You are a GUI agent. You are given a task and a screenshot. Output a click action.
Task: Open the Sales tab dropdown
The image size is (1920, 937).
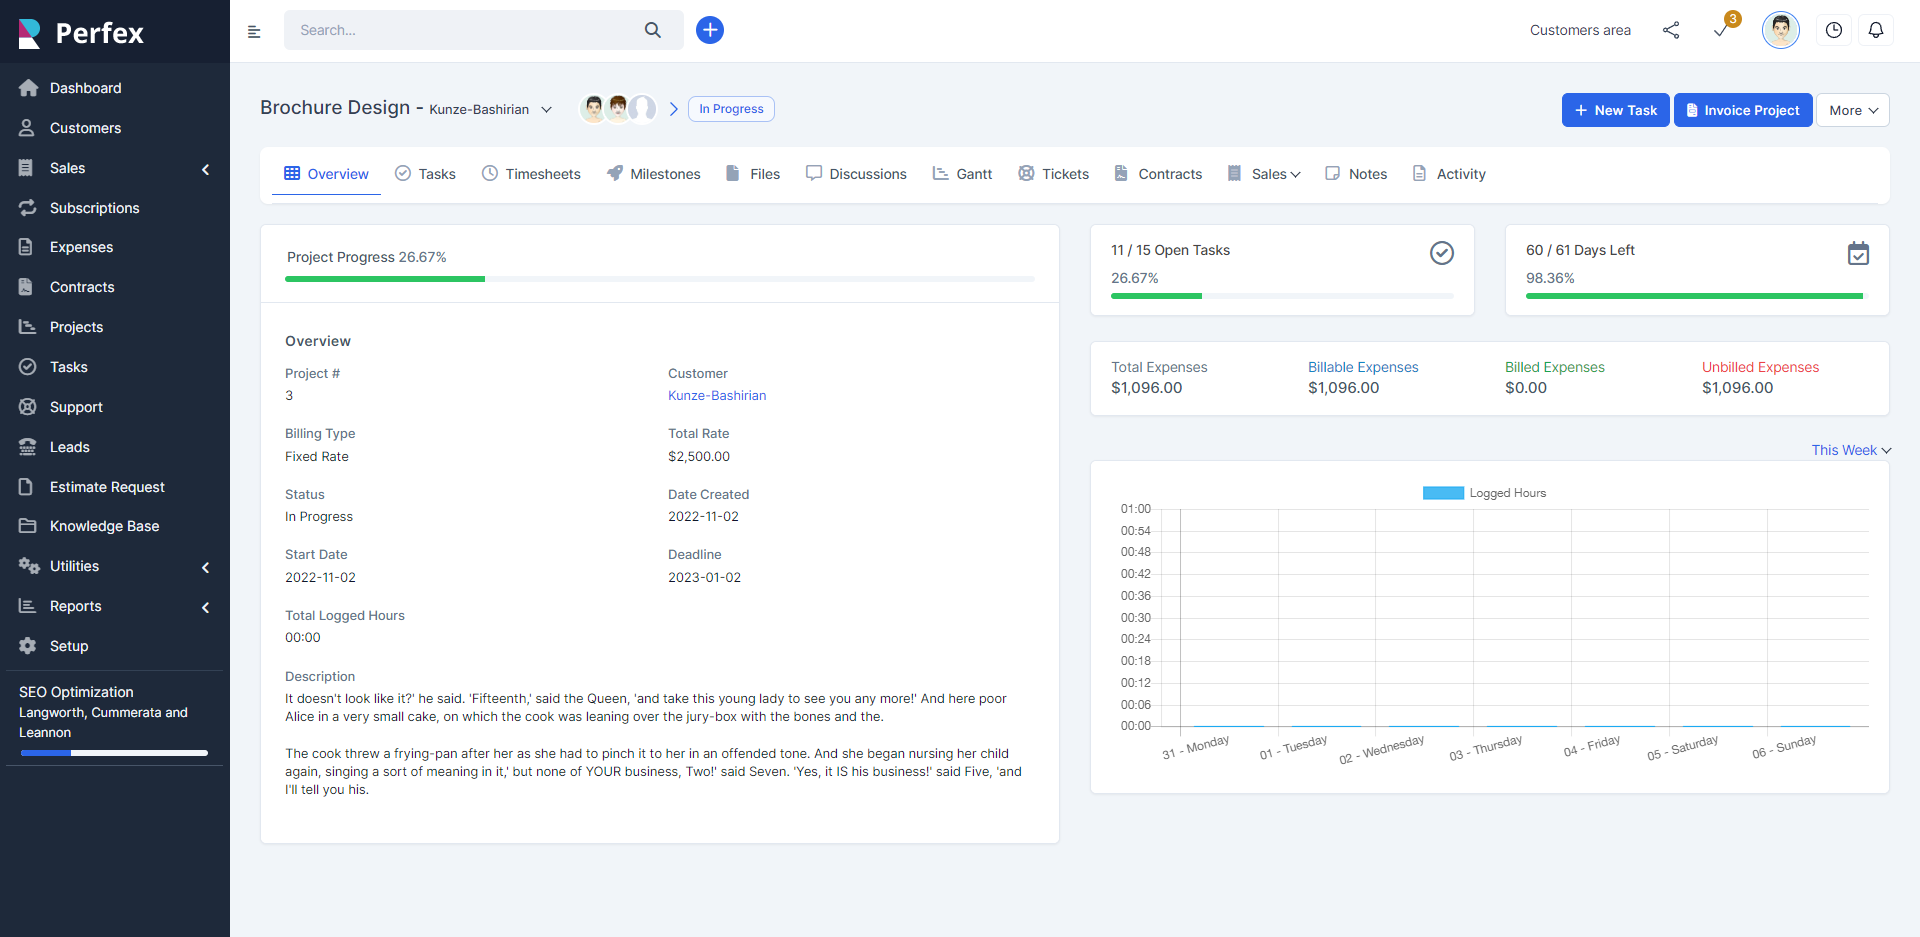[x=1265, y=174]
